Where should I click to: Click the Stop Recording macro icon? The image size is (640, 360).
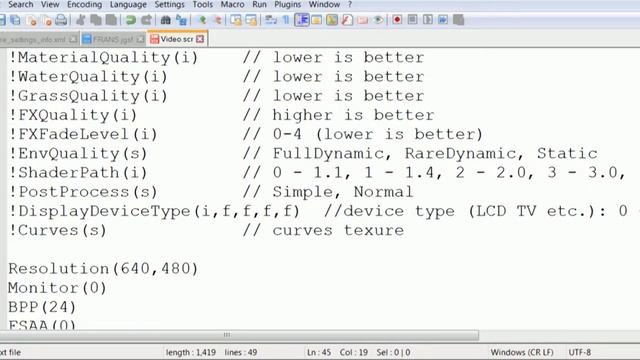(x=413, y=20)
